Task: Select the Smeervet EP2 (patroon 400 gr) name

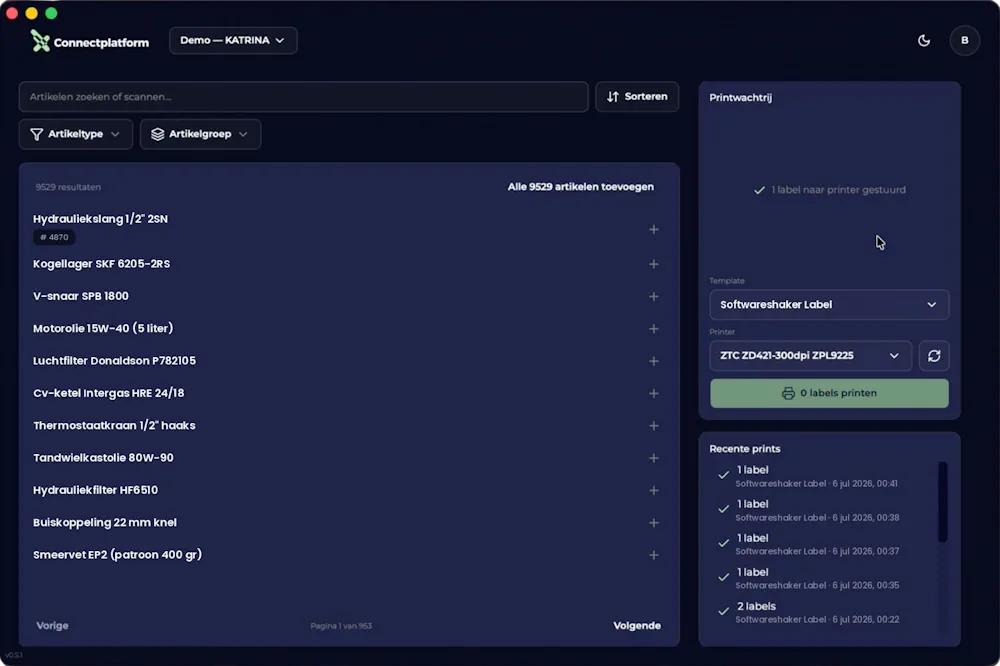Action: 117,554
